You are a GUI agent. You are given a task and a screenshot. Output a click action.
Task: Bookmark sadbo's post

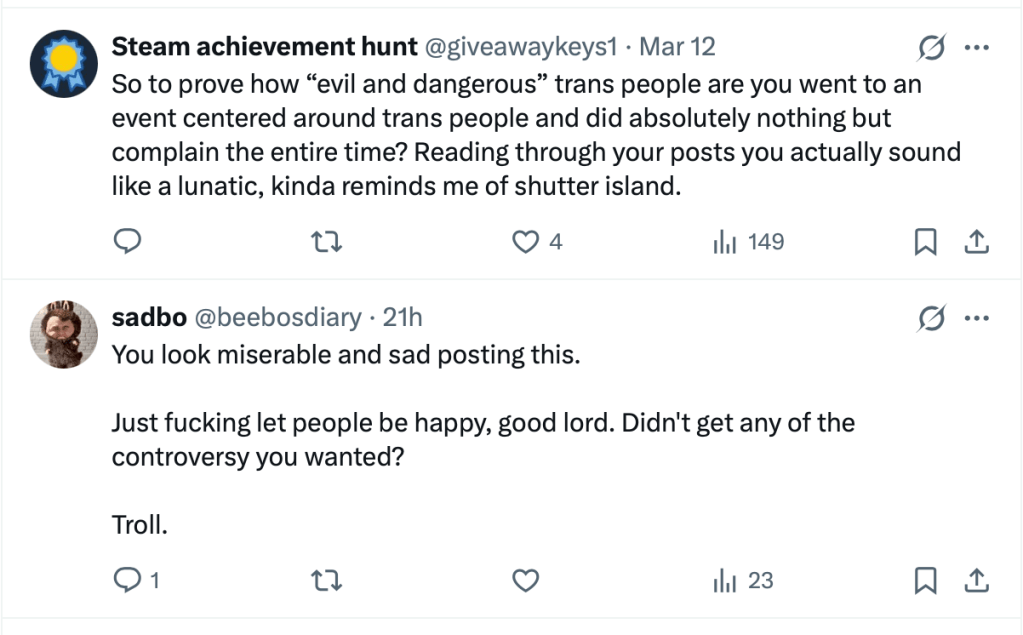(x=927, y=580)
